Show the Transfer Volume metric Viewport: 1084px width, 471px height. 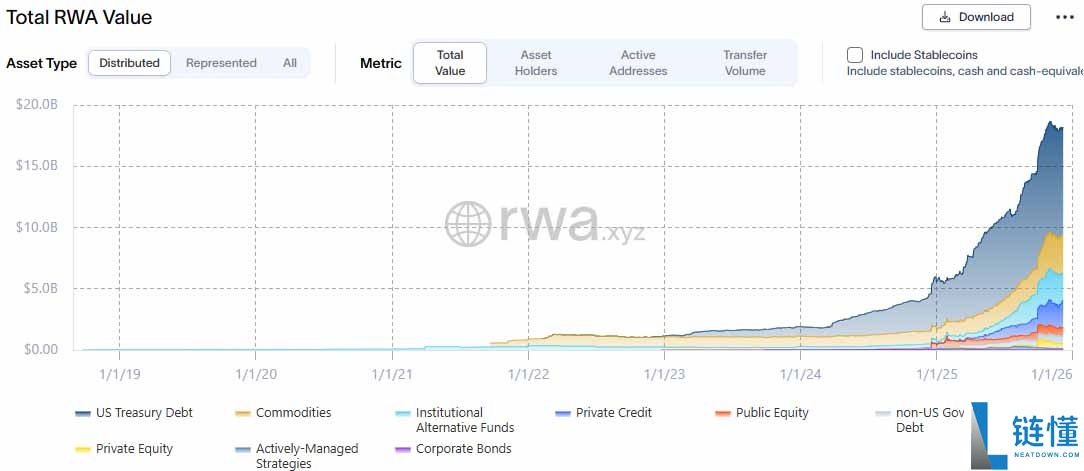point(745,63)
